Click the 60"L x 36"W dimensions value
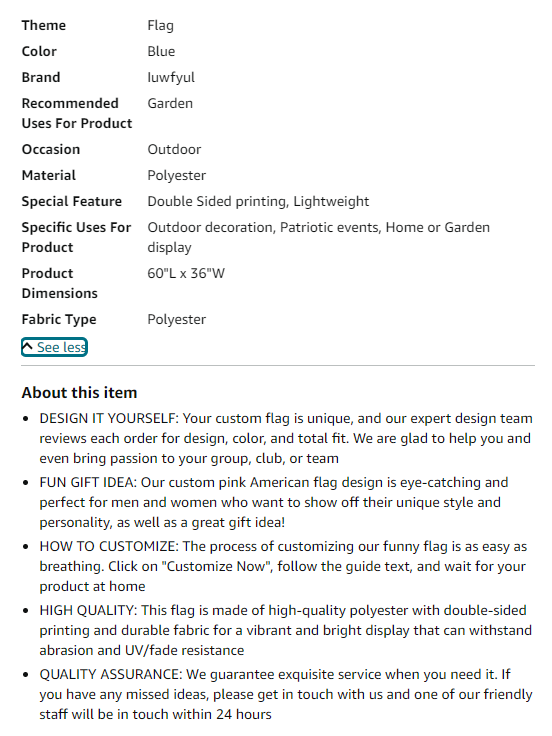The image size is (552, 736). coord(186,273)
